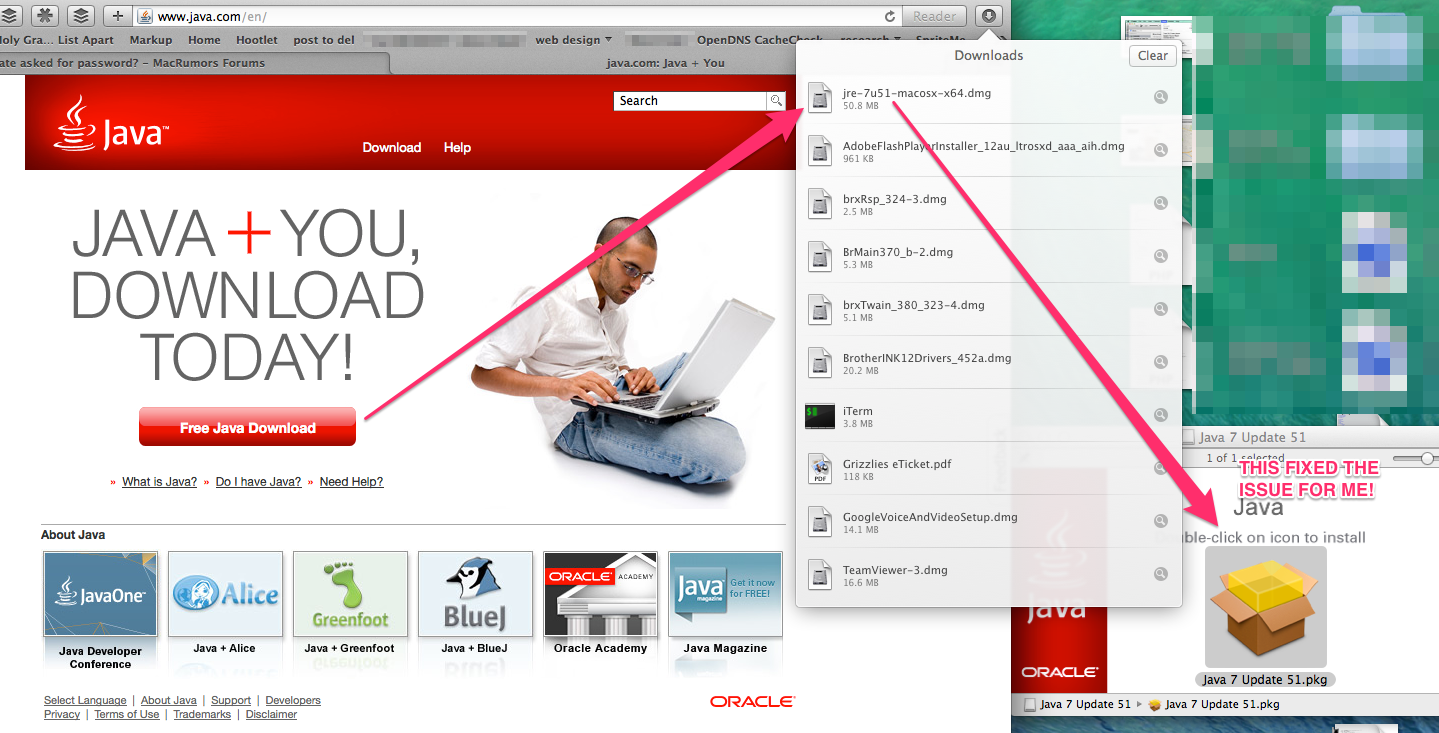Viewport: 1439px width, 733px height.
Task: Open the Need Help? link
Action: click(352, 482)
